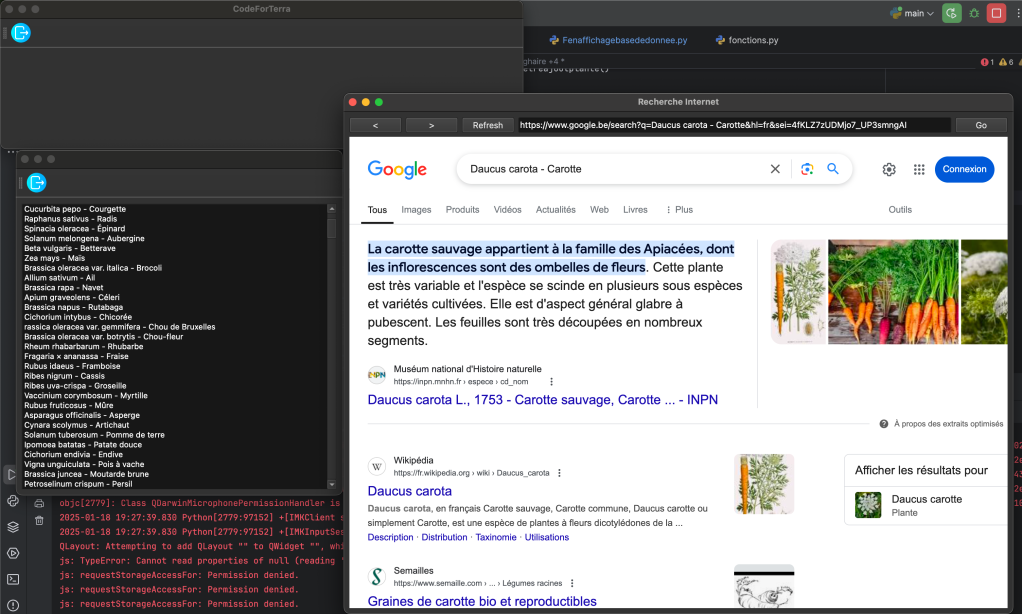Open the Python Console tool window
Screen dimensions: 1022x614
coord(13,501)
